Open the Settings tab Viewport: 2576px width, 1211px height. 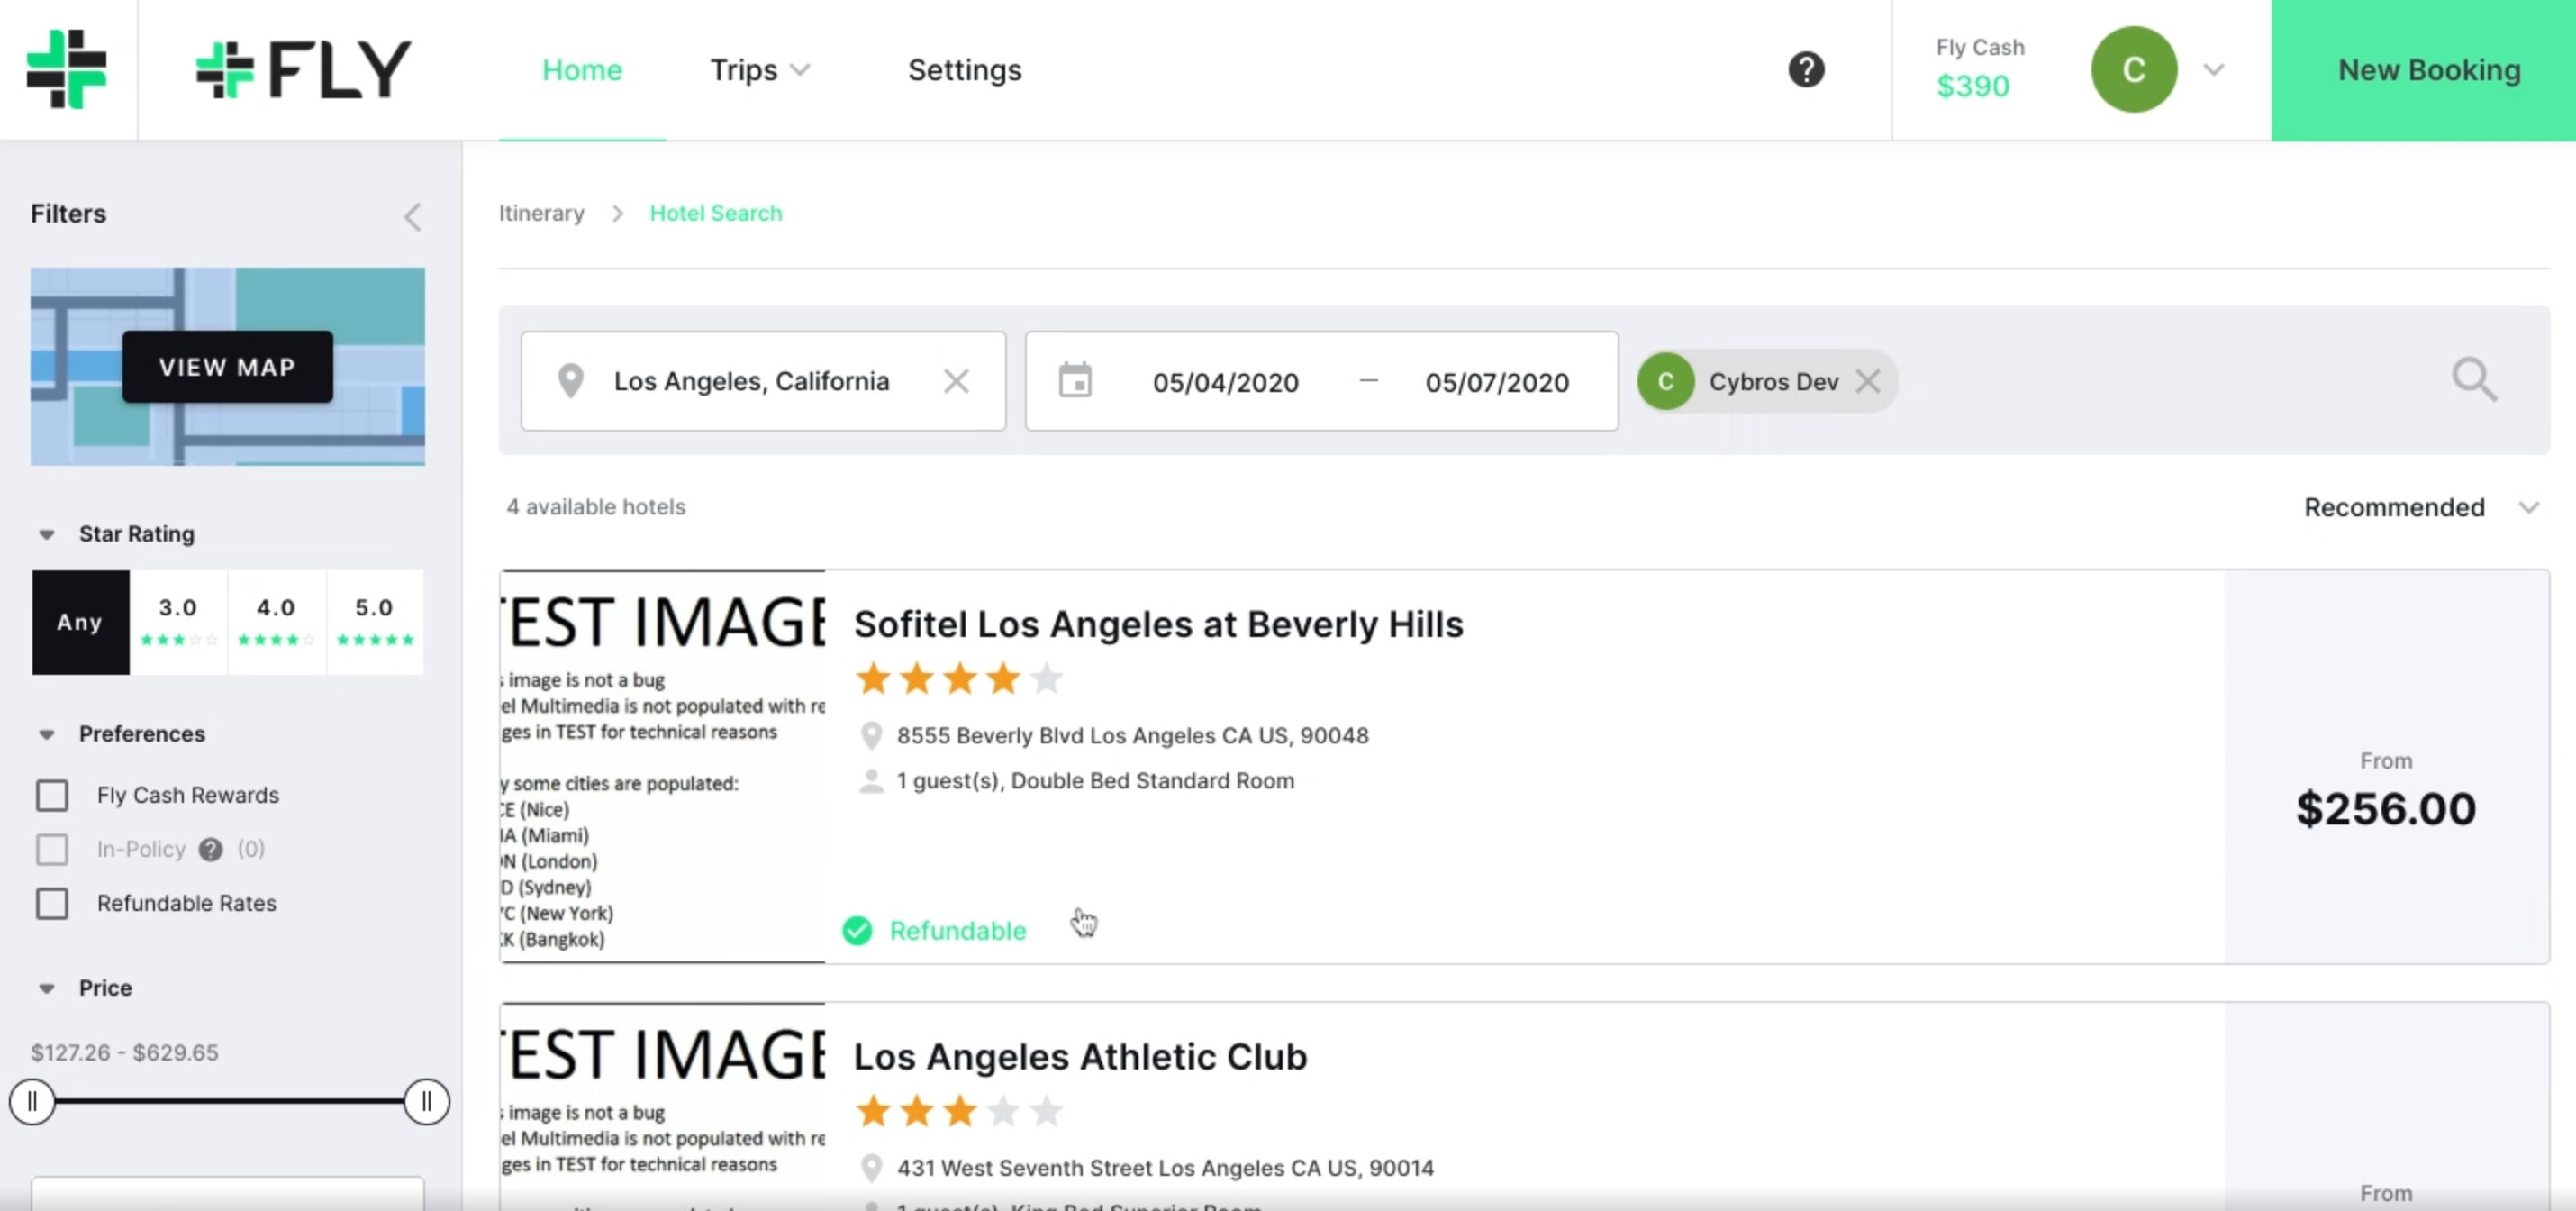964,70
